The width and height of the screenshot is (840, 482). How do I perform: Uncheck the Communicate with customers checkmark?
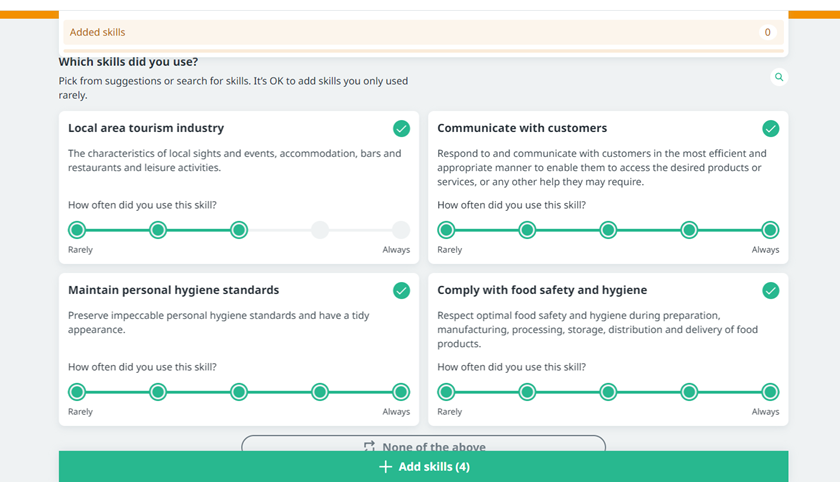[x=770, y=129]
